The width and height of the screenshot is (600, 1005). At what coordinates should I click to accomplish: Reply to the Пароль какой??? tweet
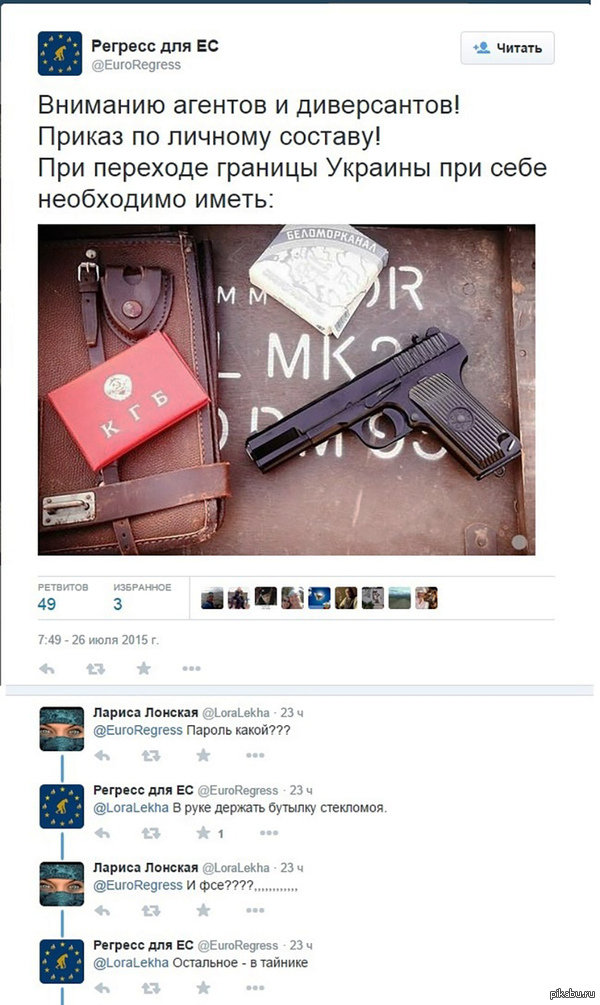pyautogui.click(x=103, y=755)
